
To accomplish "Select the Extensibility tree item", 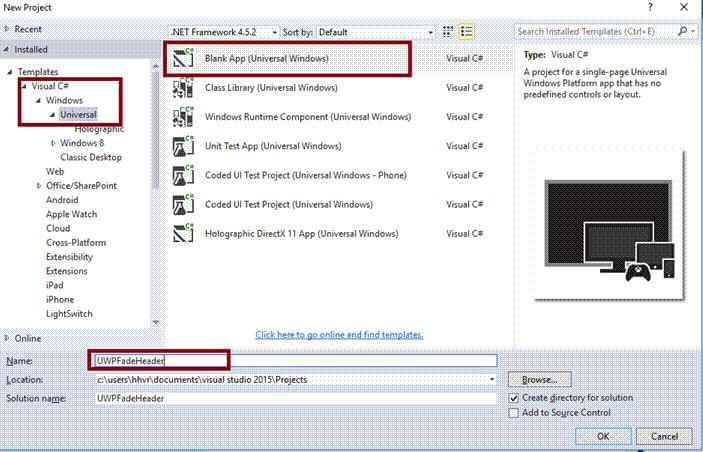I will pyautogui.click(x=69, y=257).
